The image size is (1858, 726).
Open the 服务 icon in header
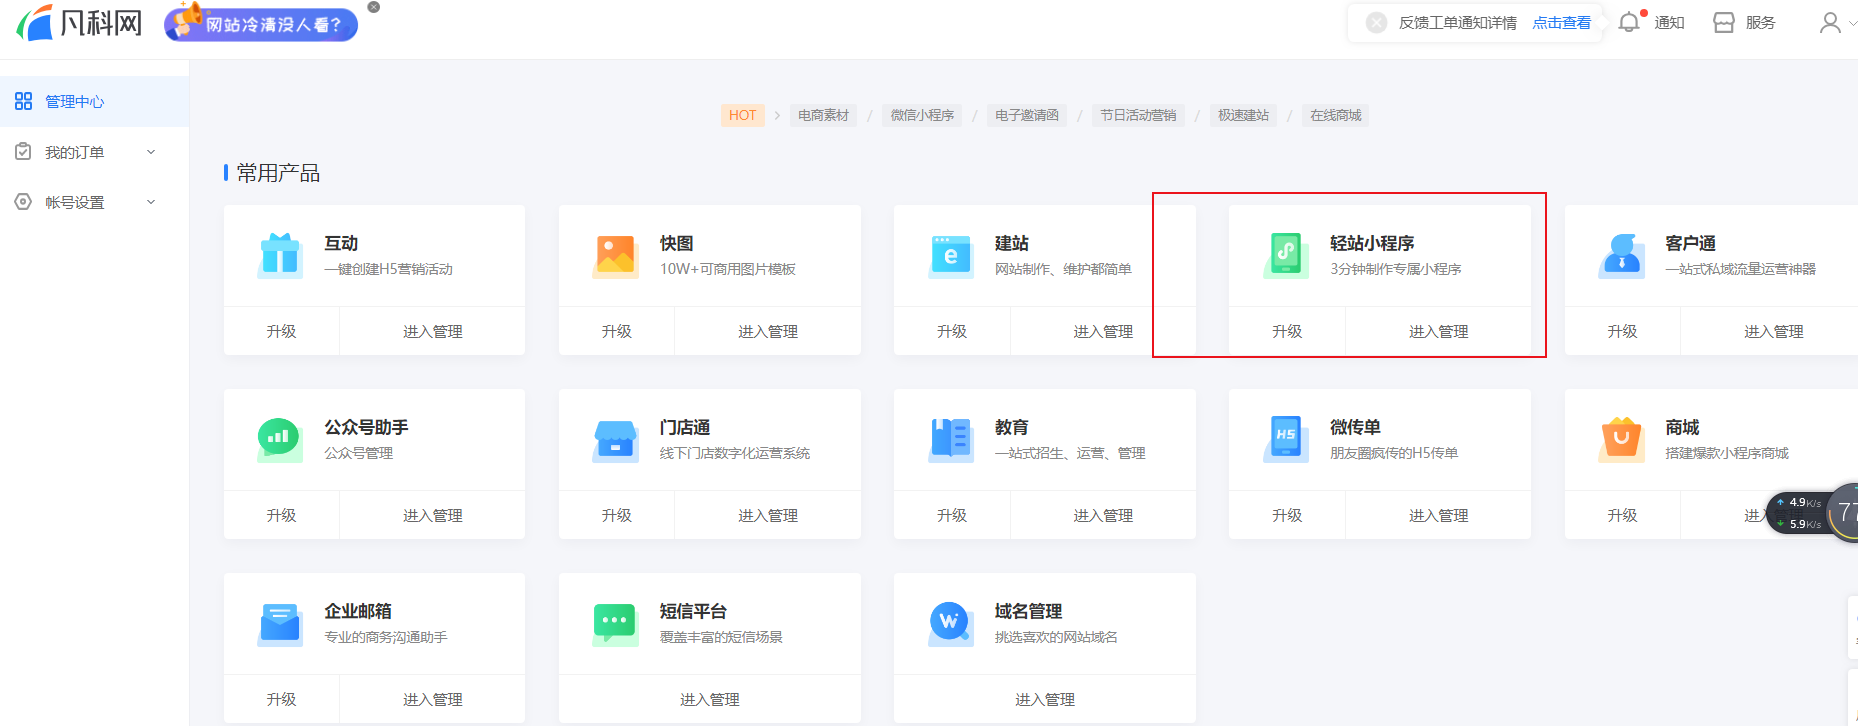pyautogui.click(x=1724, y=23)
